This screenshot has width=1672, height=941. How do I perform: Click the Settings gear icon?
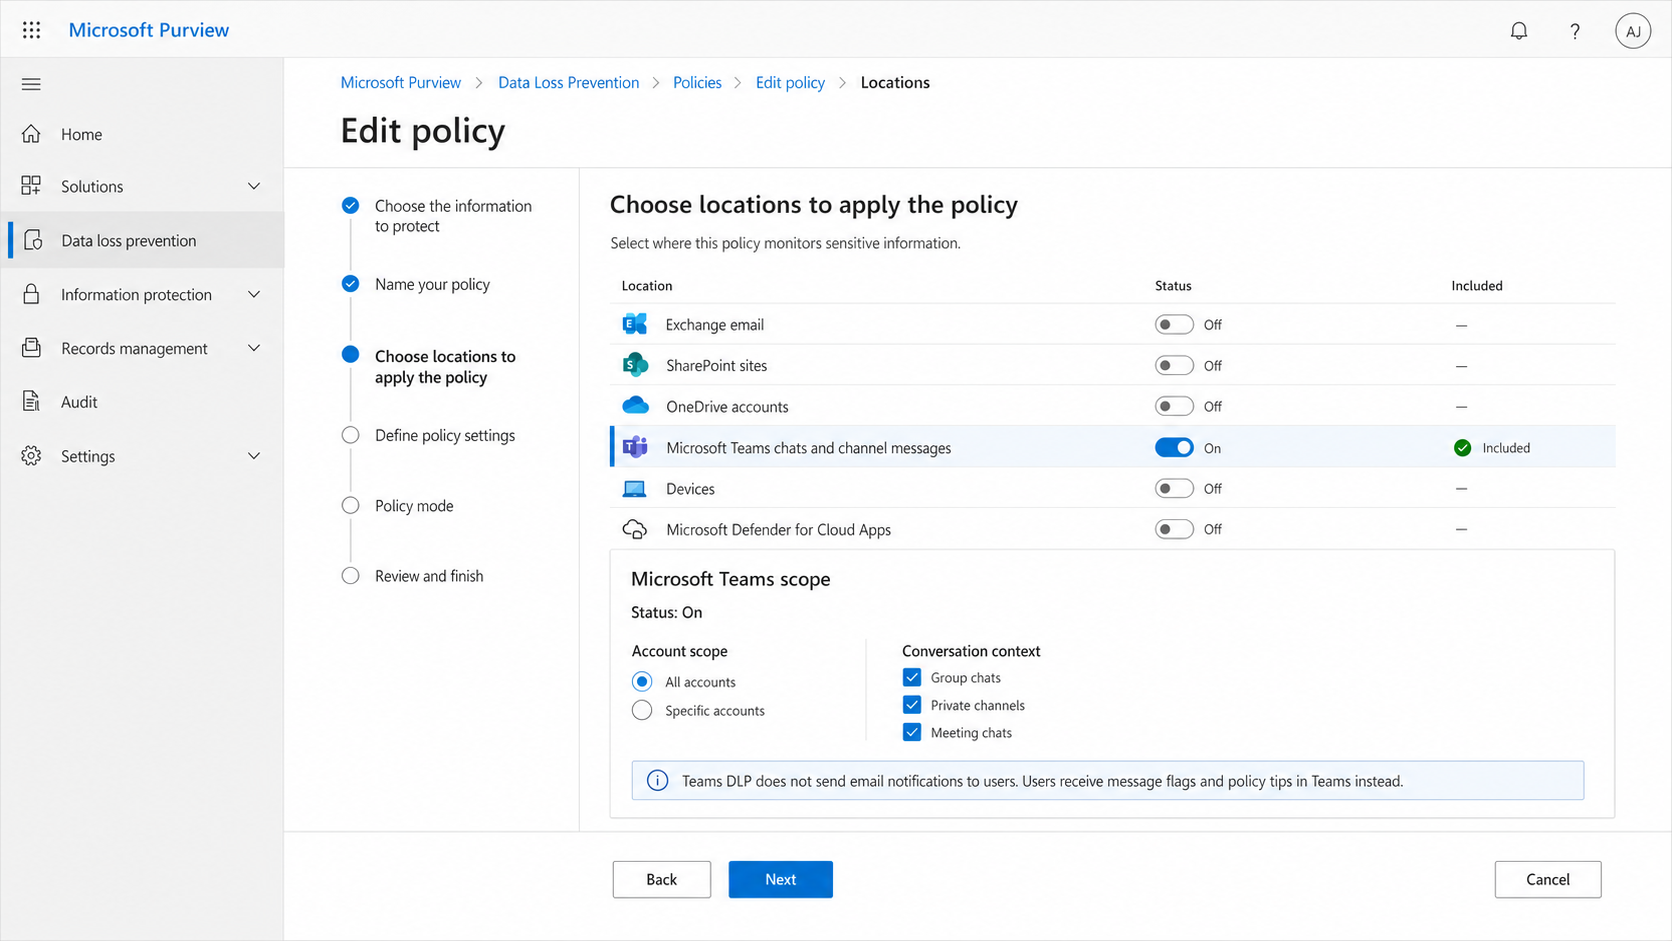(31, 456)
